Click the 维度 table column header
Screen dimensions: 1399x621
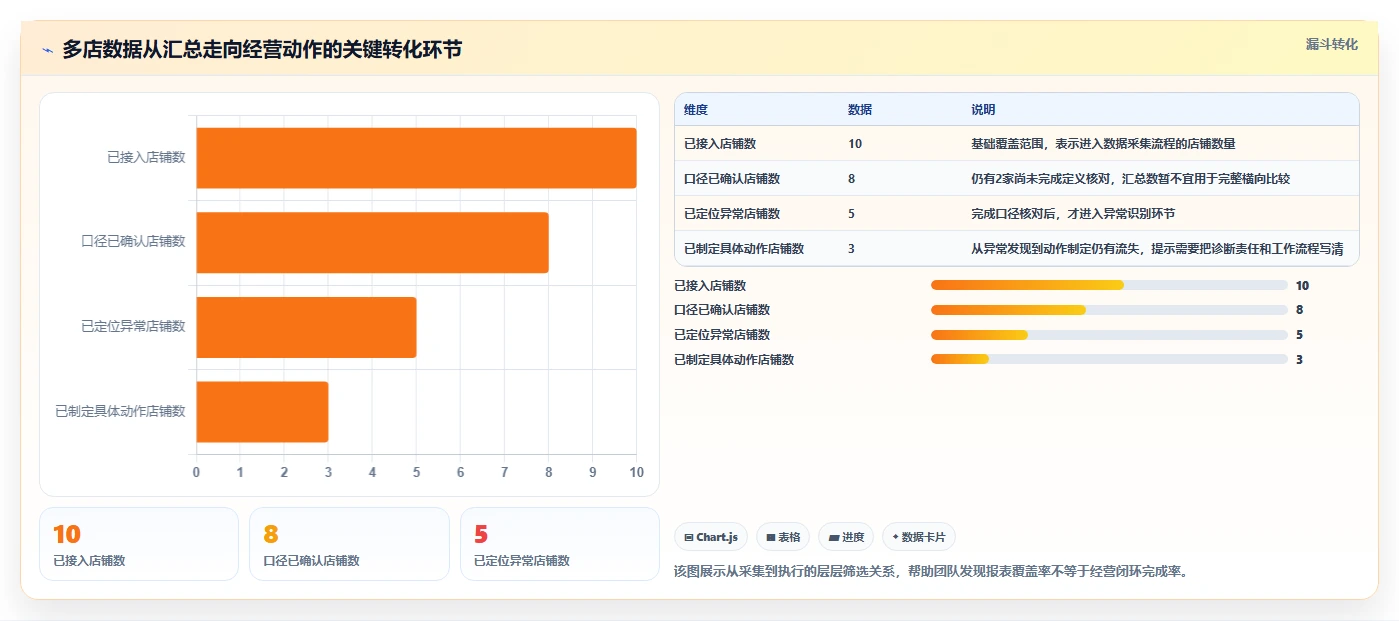click(x=696, y=109)
